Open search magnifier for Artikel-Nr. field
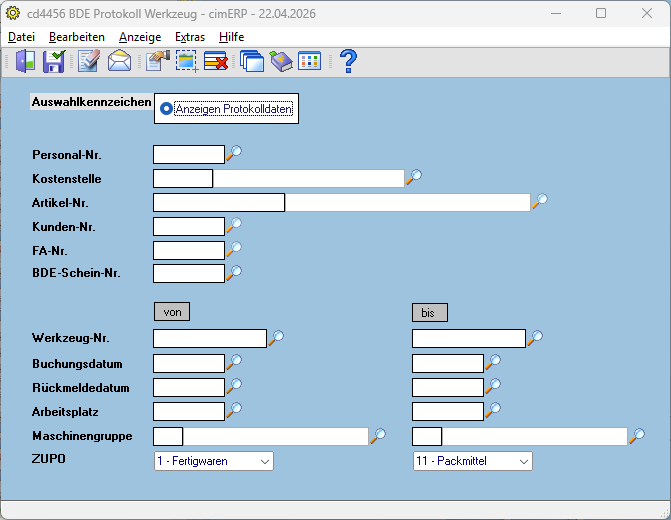Viewport: 671px width, 520px height. click(x=540, y=201)
